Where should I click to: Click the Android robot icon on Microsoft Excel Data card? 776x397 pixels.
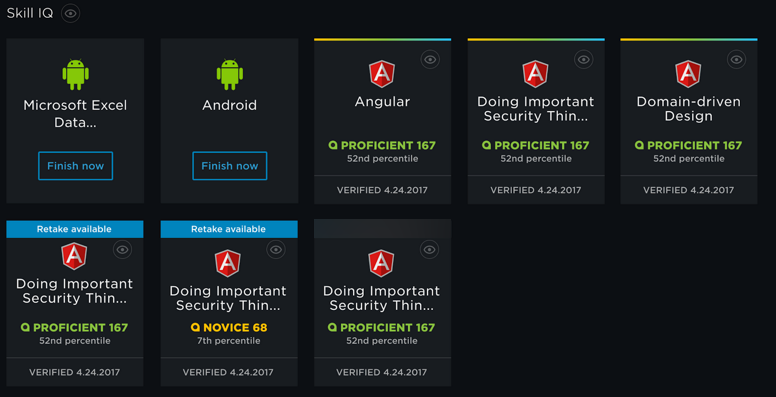click(75, 74)
